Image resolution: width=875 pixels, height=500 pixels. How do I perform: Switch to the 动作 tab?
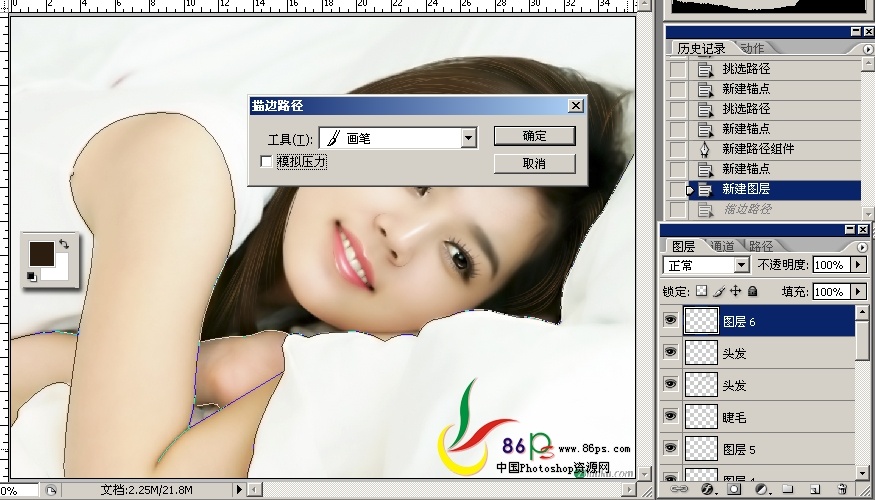click(x=752, y=48)
